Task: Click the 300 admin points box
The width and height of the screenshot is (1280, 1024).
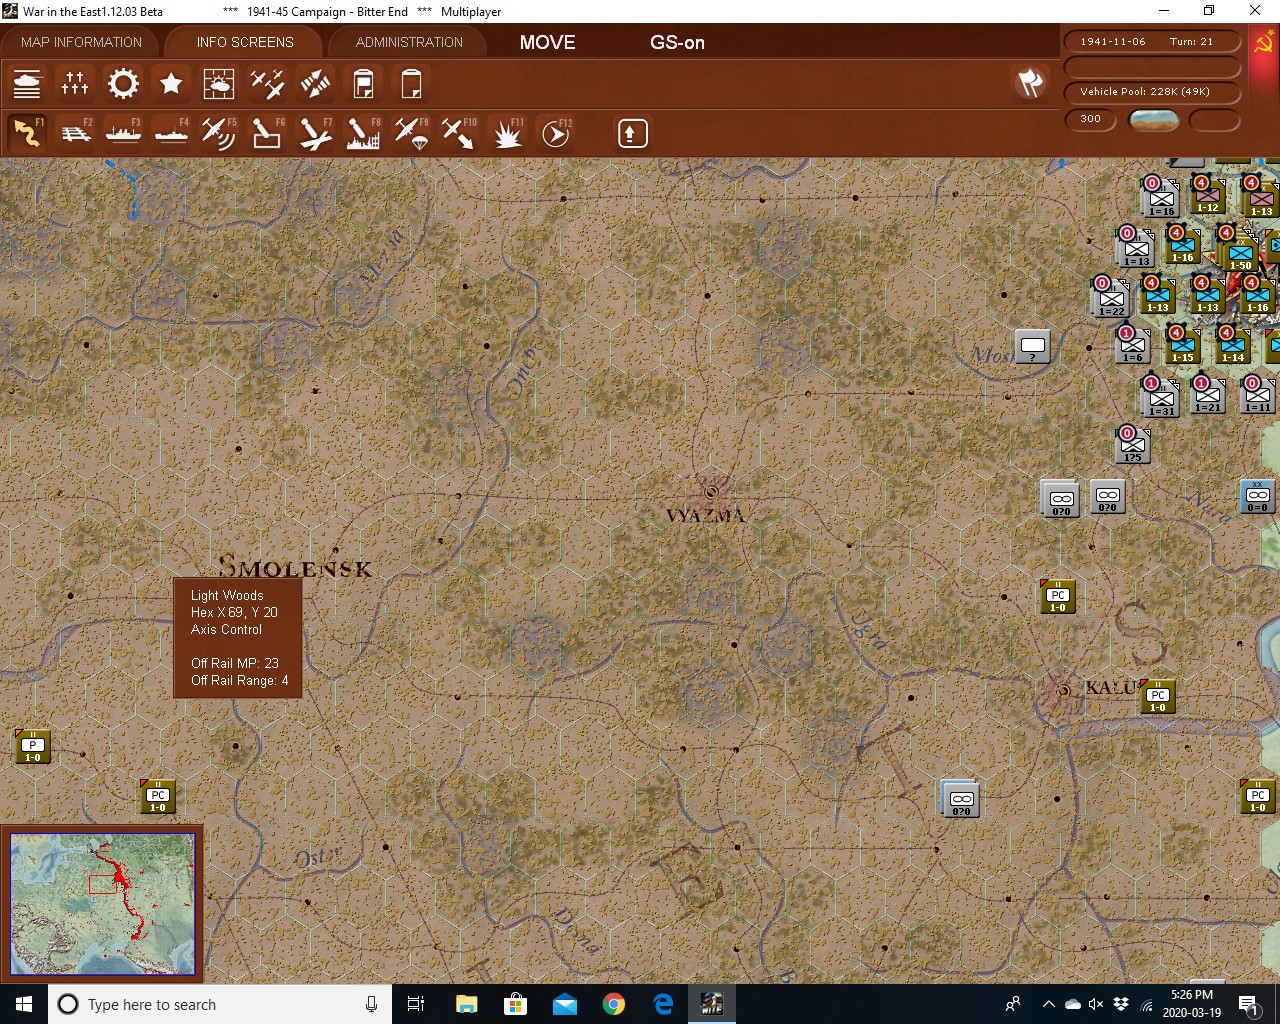Action: (x=1091, y=119)
